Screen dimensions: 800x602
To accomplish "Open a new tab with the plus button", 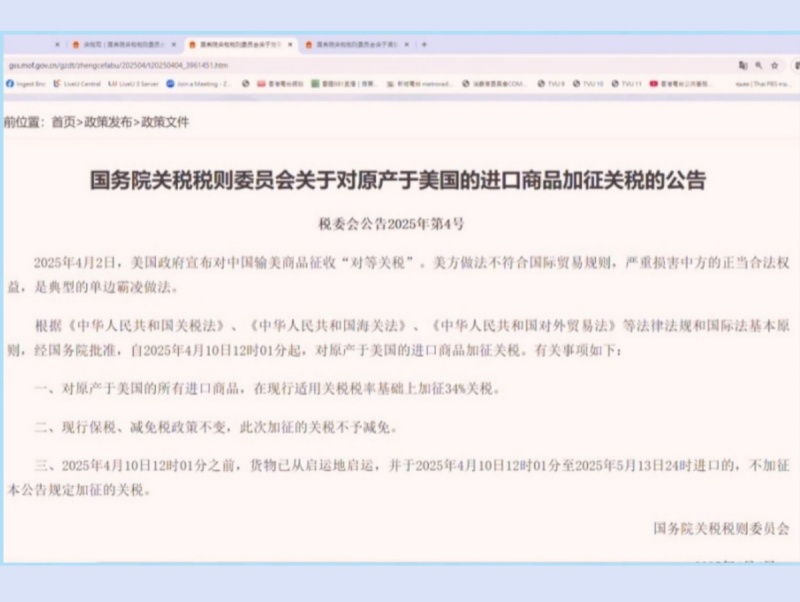I will 424,44.
